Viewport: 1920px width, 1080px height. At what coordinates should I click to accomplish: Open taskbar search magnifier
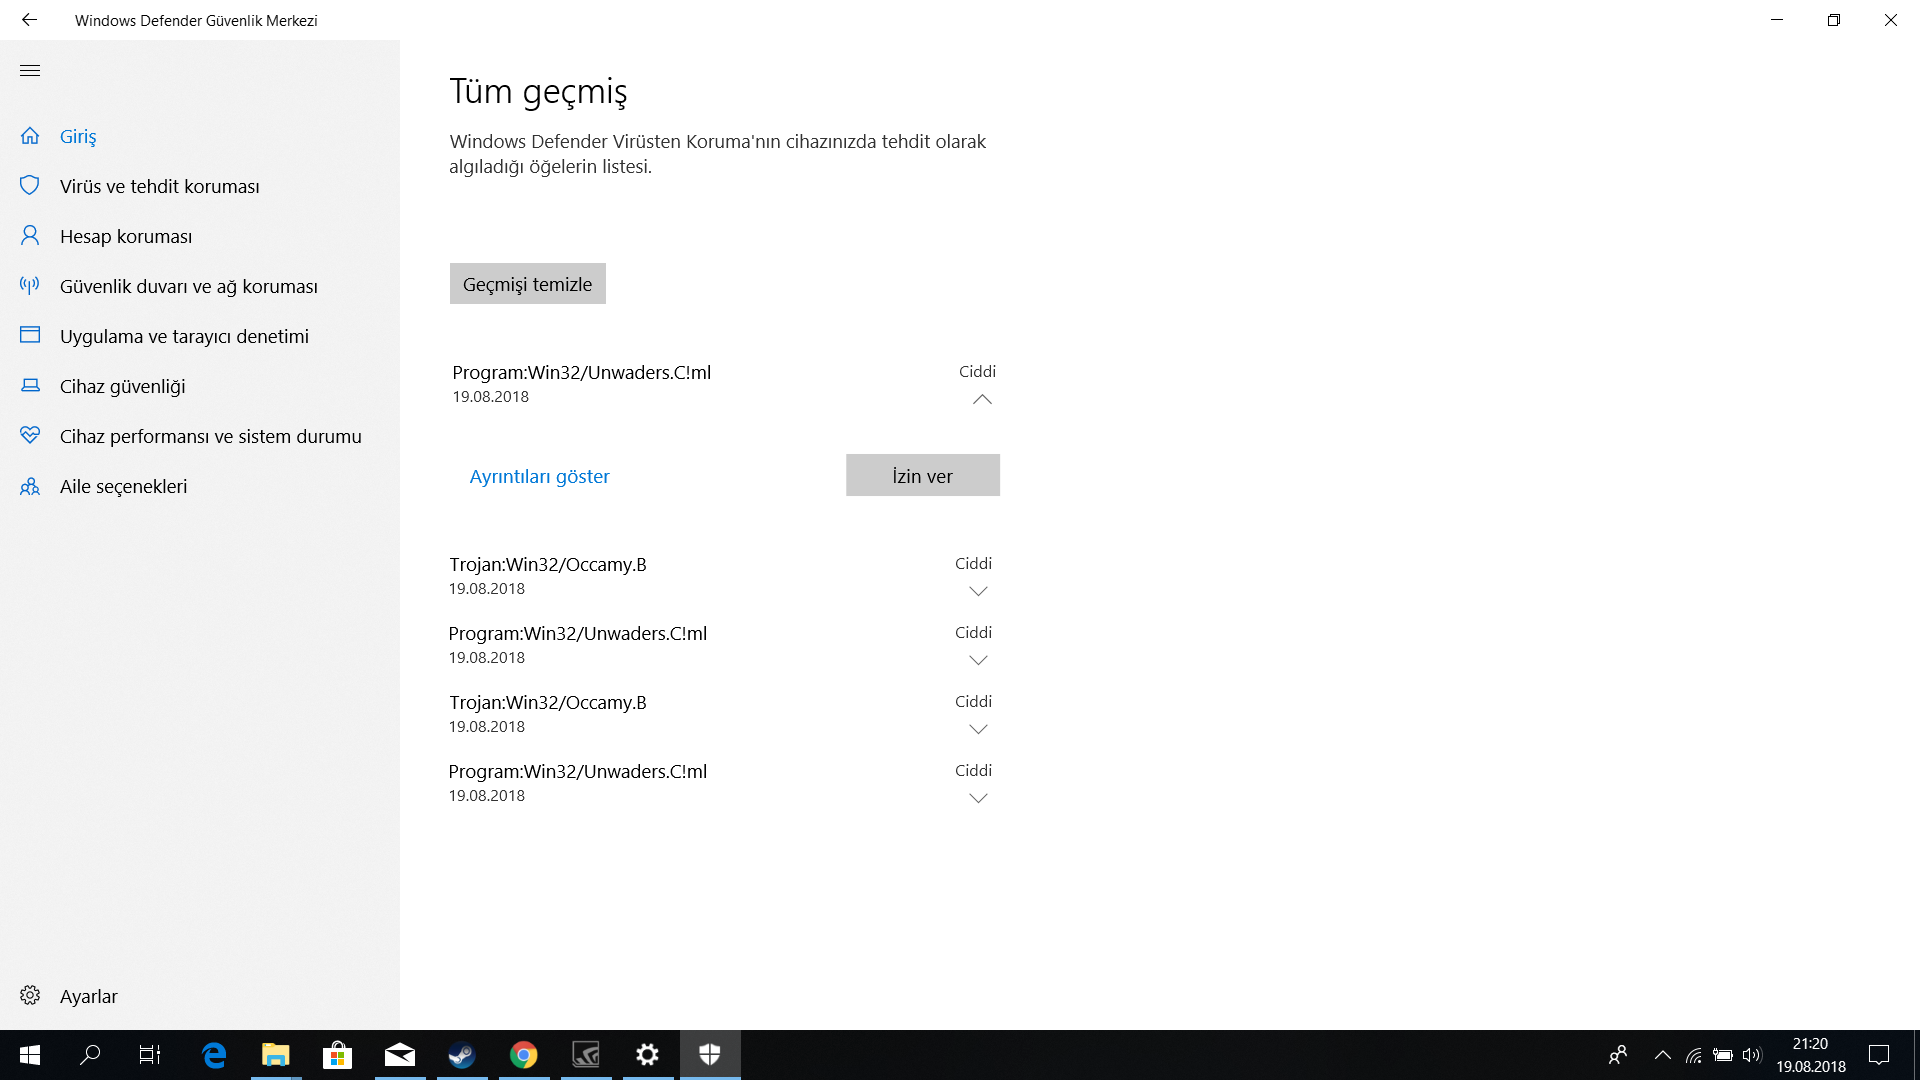coord(90,1055)
